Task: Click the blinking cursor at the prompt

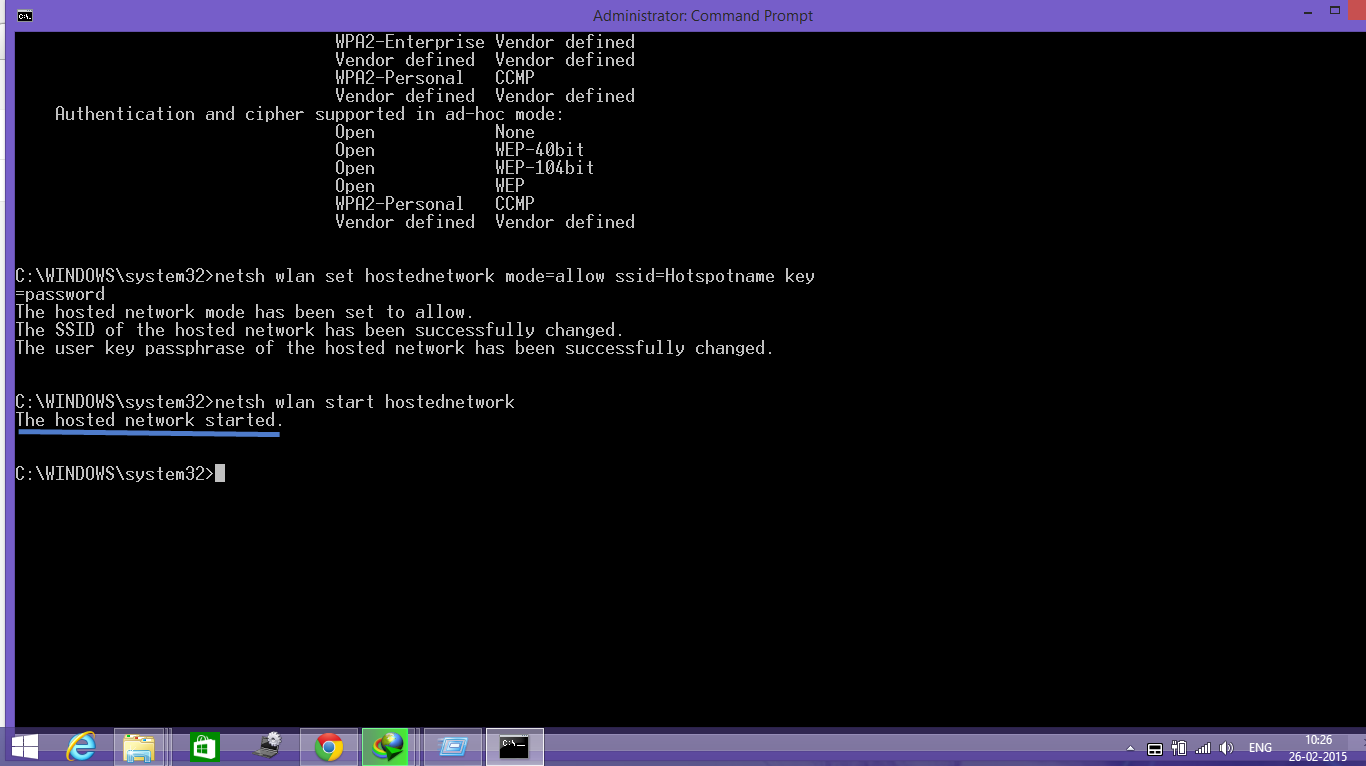Action: (220, 473)
